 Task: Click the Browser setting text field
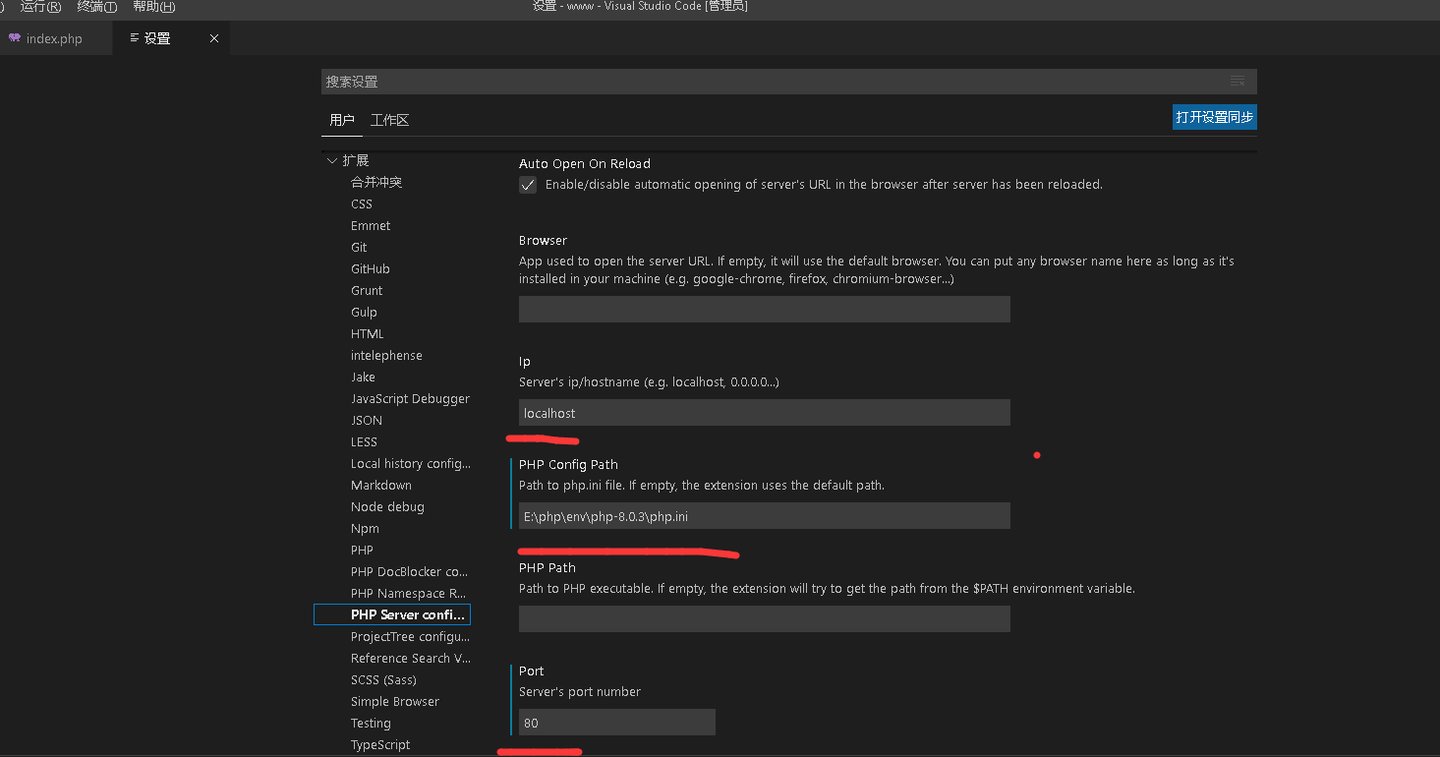tap(764, 309)
